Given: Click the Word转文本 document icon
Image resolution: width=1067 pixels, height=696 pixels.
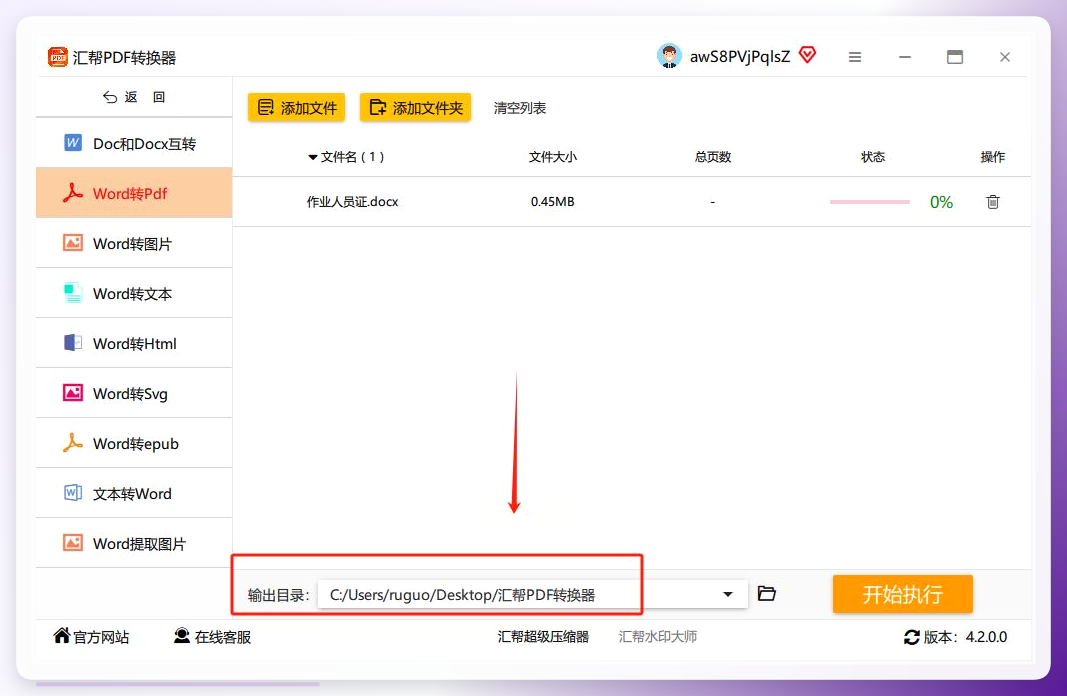Looking at the screenshot, I should [x=73, y=293].
